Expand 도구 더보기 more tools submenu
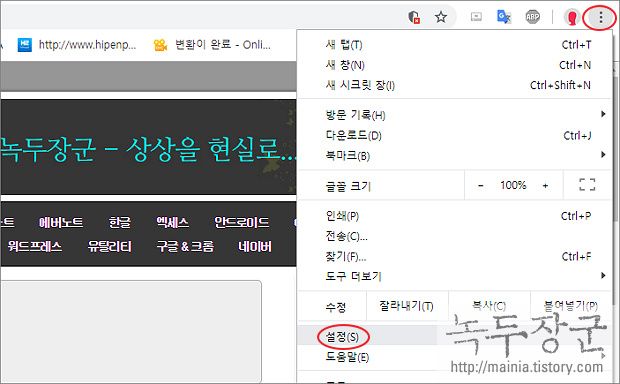 coord(454,276)
